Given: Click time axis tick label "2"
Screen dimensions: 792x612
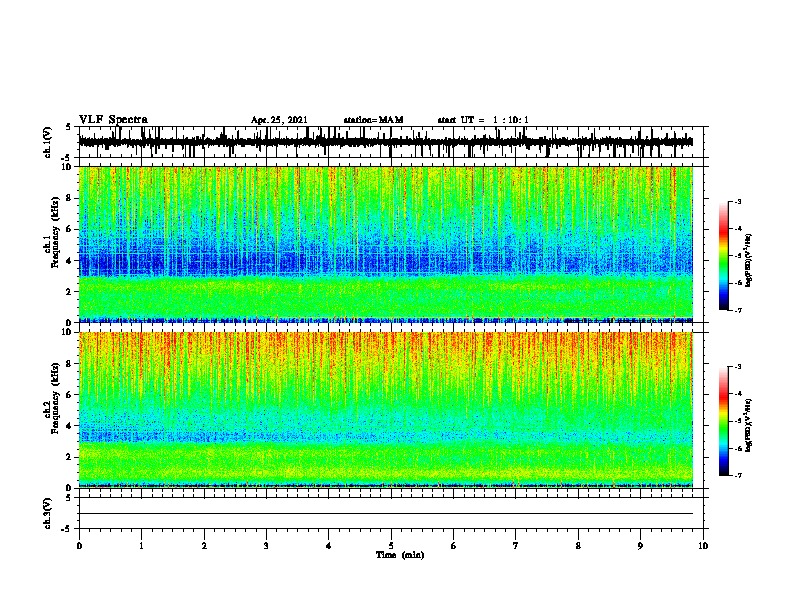Looking at the screenshot, I should click(204, 546).
